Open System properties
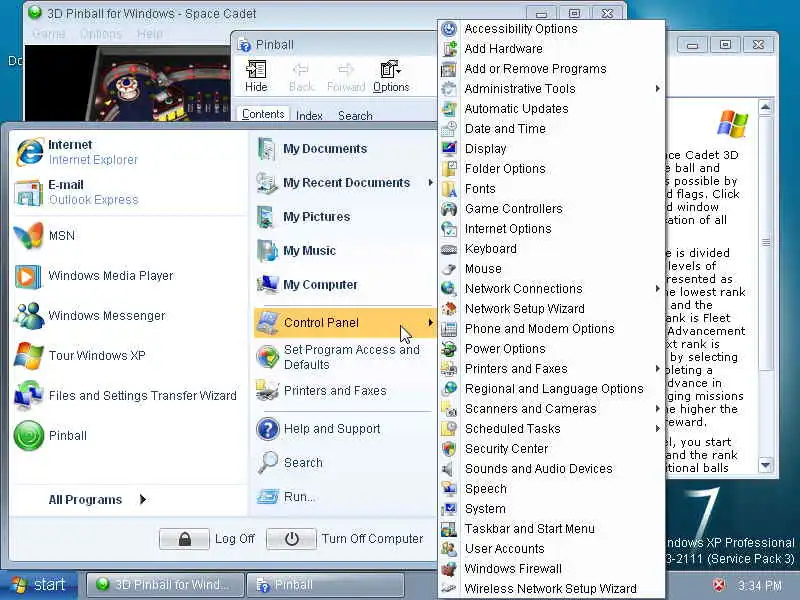800x600 pixels. tap(552, 509)
